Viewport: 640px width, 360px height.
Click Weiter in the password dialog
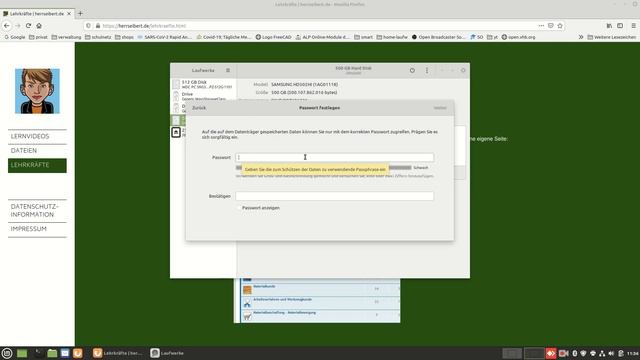[x=440, y=108]
